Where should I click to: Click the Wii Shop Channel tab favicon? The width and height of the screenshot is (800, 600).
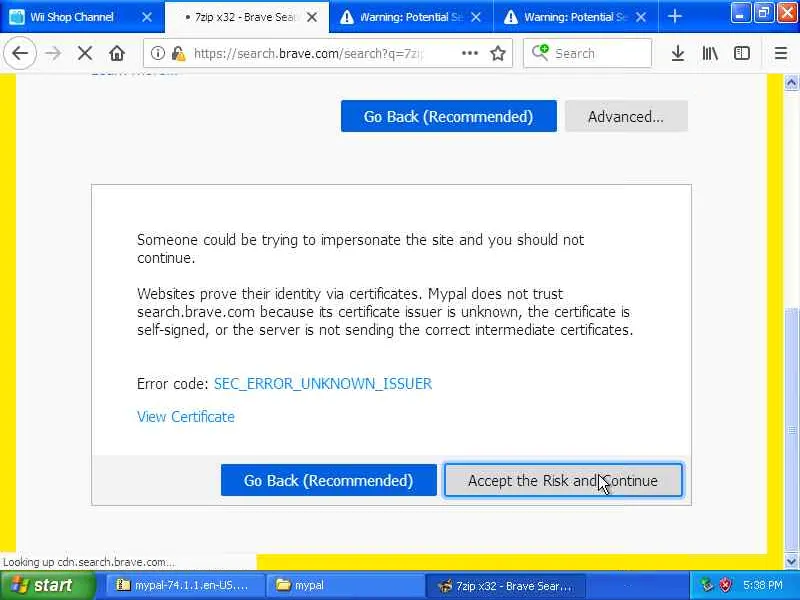[16, 17]
